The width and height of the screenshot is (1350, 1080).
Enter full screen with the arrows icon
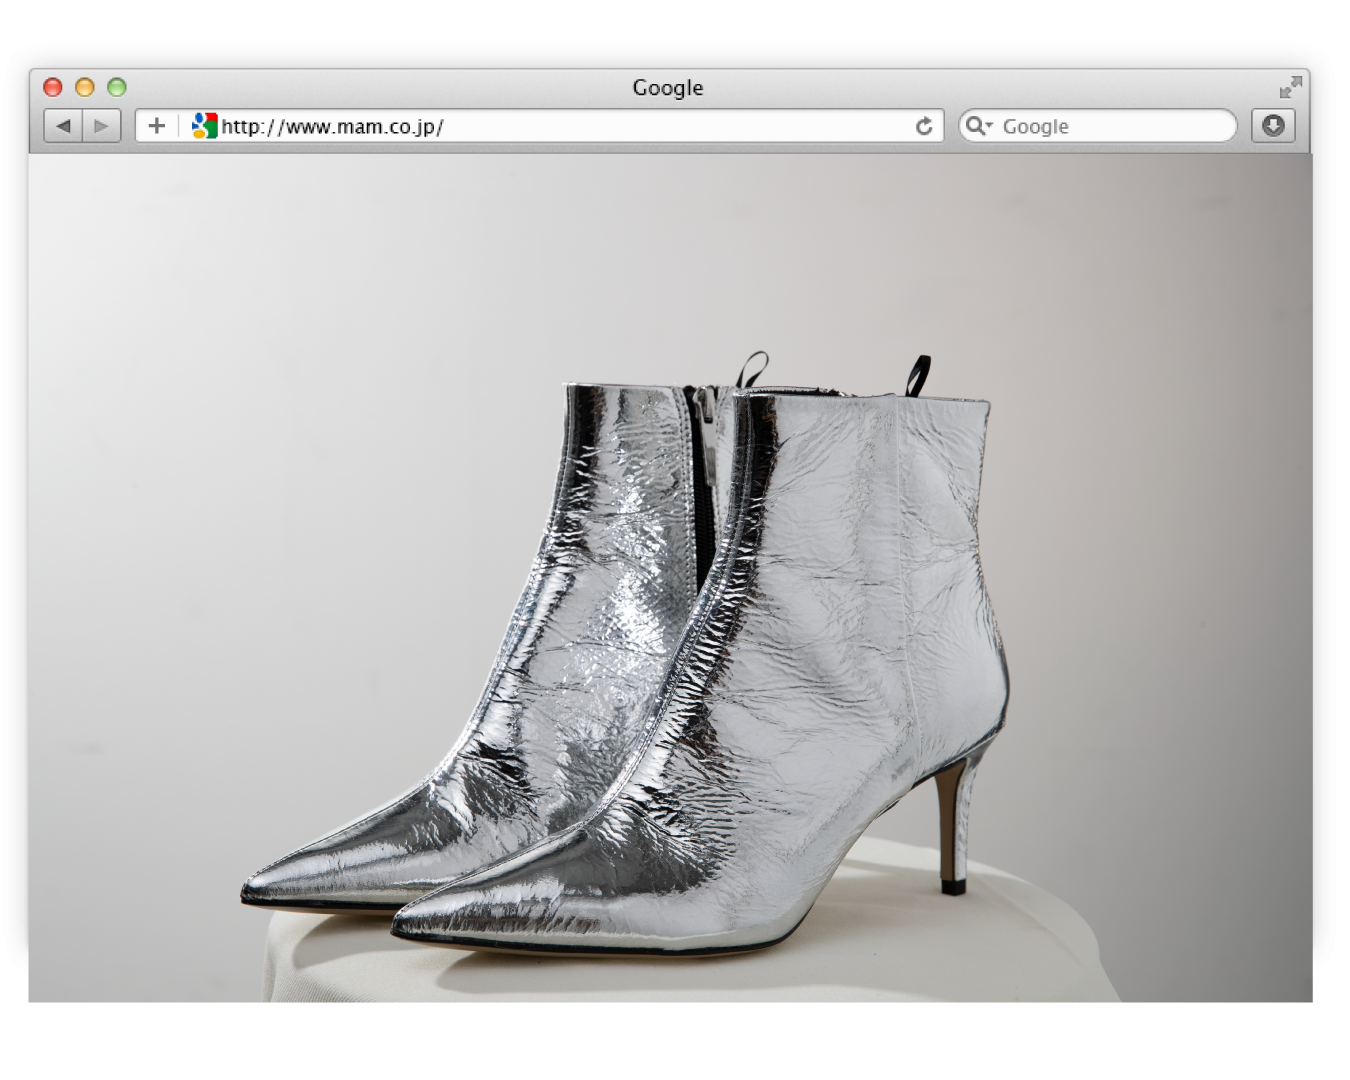(x=1290, y=87)
